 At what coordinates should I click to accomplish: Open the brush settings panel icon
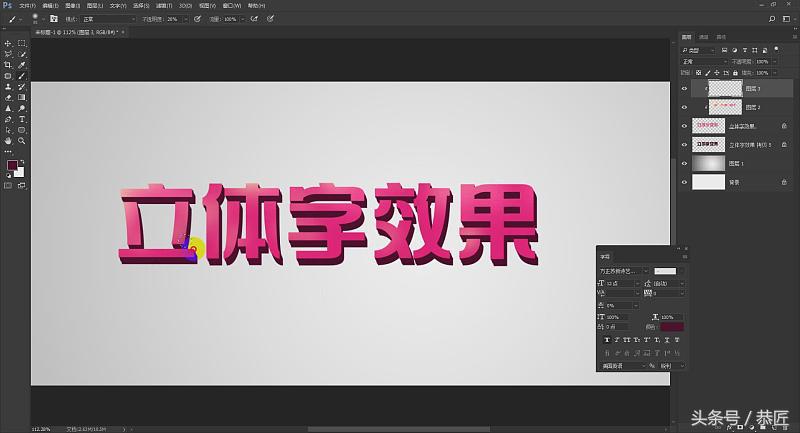click(54, 19)
